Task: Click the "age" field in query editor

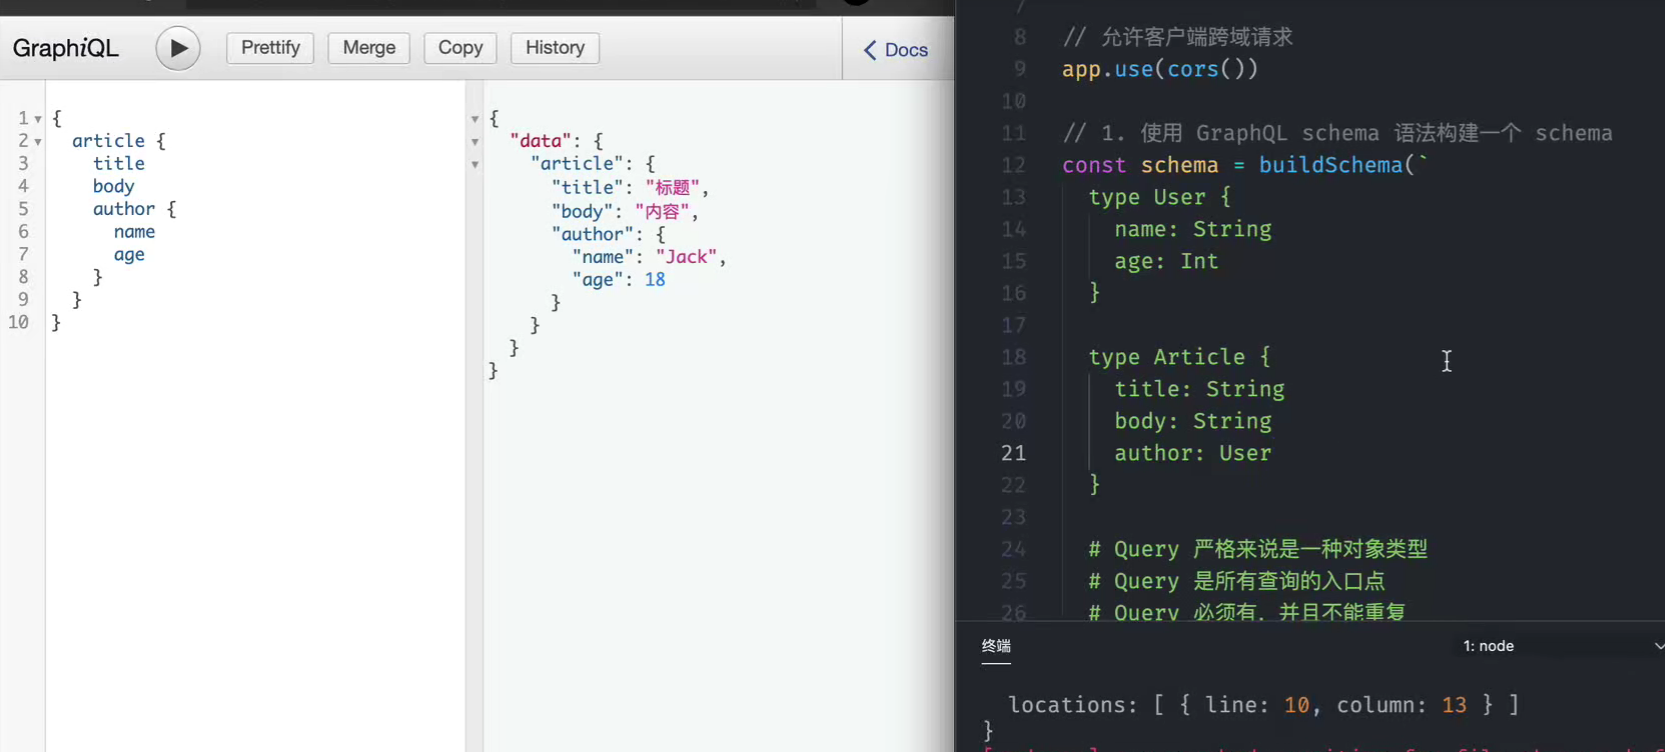Action: click(129, 255)
